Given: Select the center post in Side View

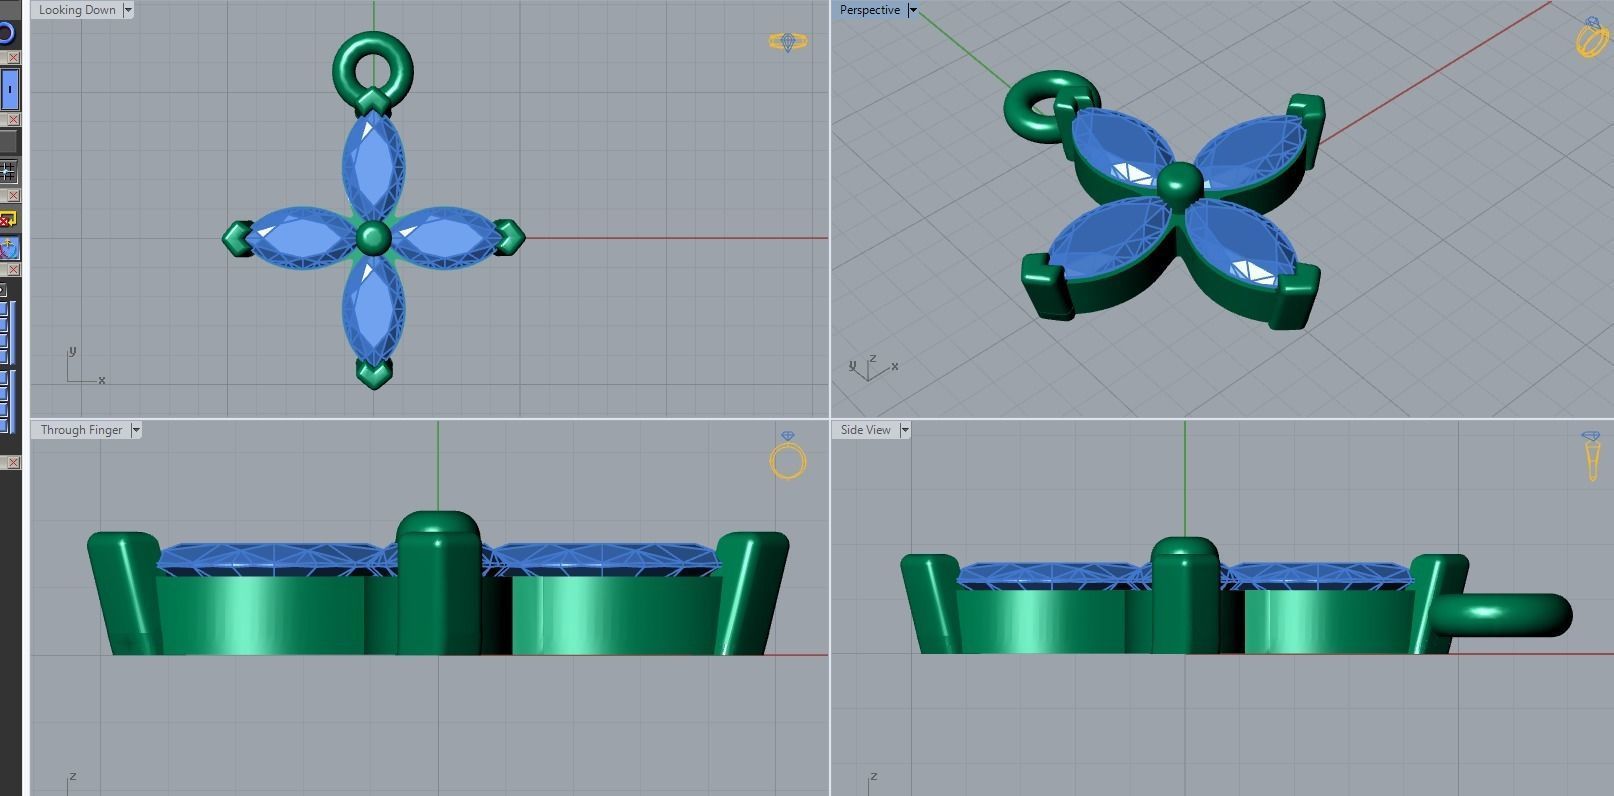Looking at the screenshot, I should (1185, 595).
